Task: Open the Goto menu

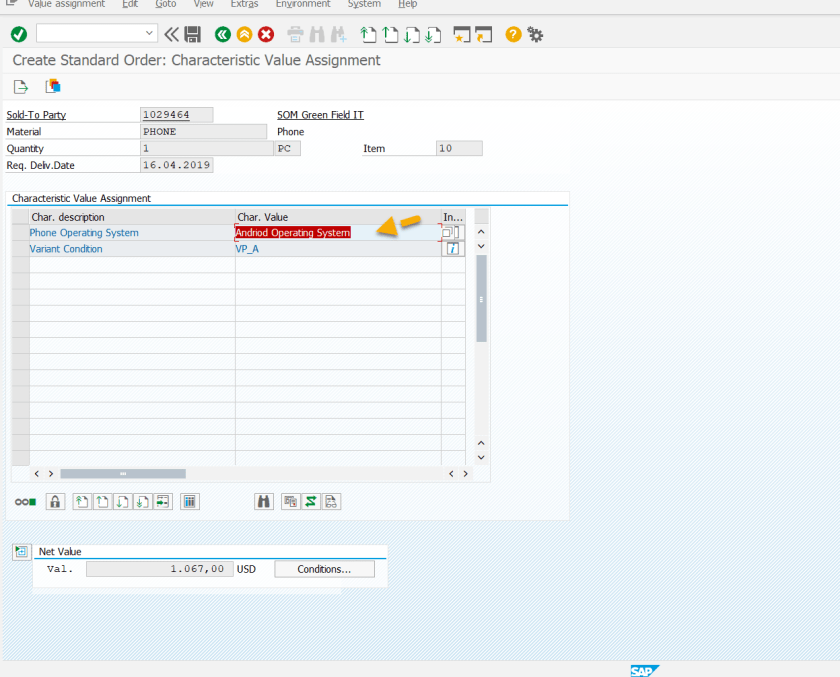Action: (x=166, y=4)
